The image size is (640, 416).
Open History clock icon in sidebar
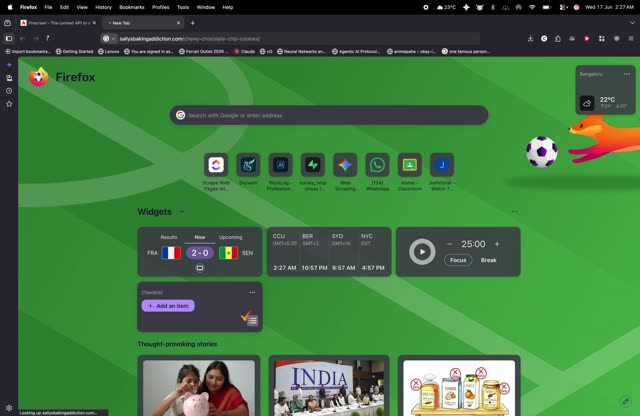tap(9, 91)
